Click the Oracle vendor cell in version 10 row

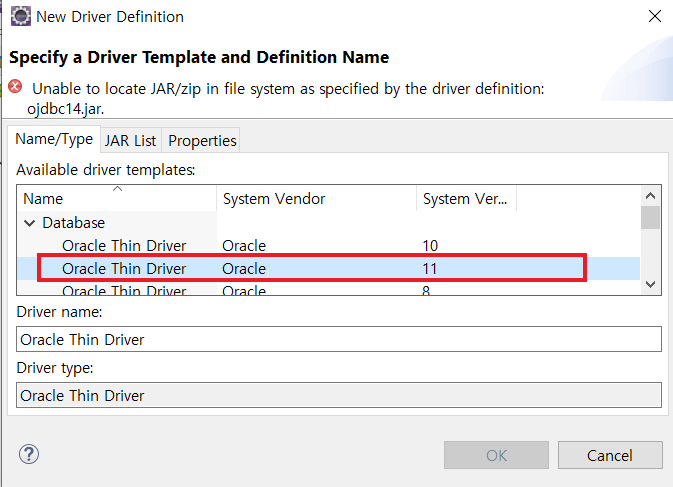[x=244, y=246]
